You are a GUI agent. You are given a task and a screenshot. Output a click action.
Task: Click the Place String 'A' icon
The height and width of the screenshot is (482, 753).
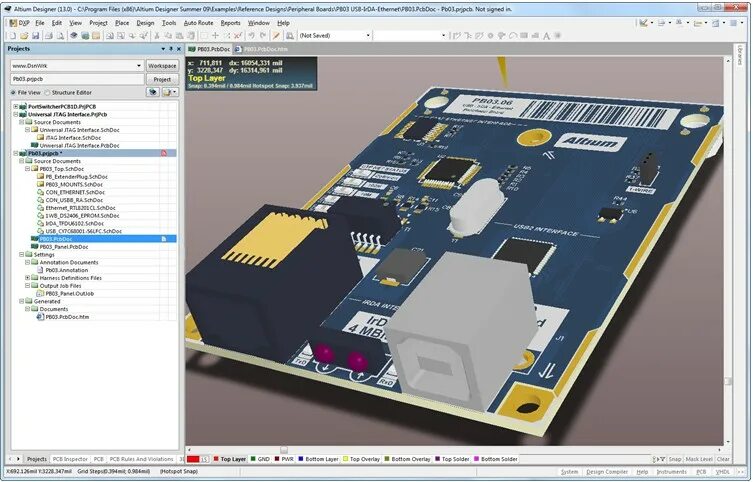[x=546, y=36]
